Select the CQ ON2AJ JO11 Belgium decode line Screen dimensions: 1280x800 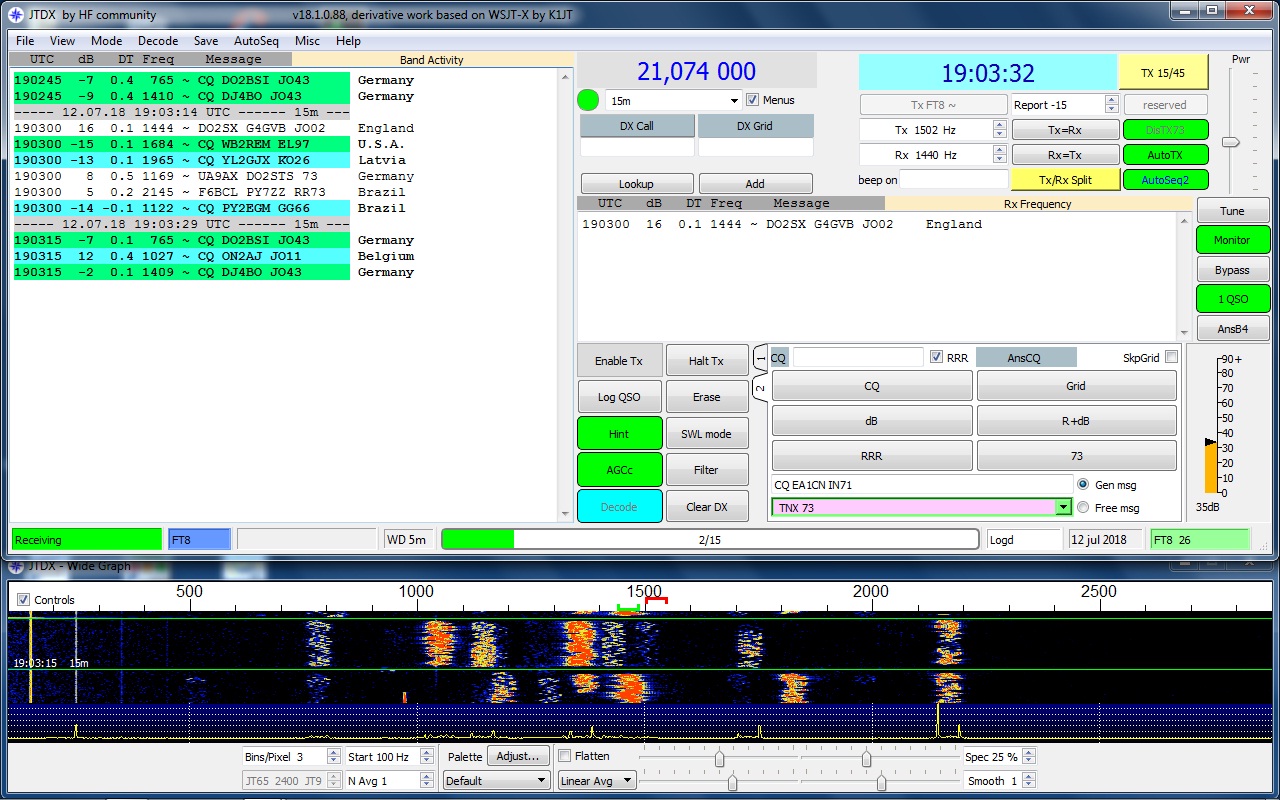click(180, 256)
